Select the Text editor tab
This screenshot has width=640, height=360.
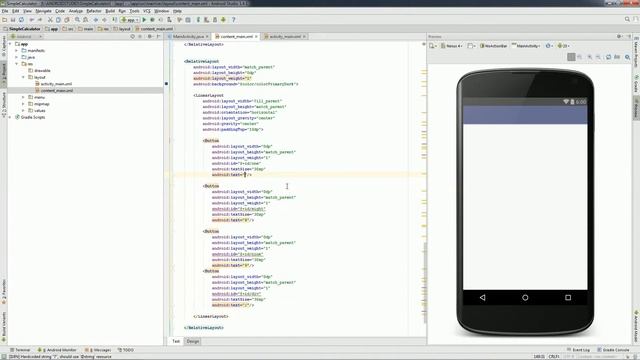click(176, 341)
